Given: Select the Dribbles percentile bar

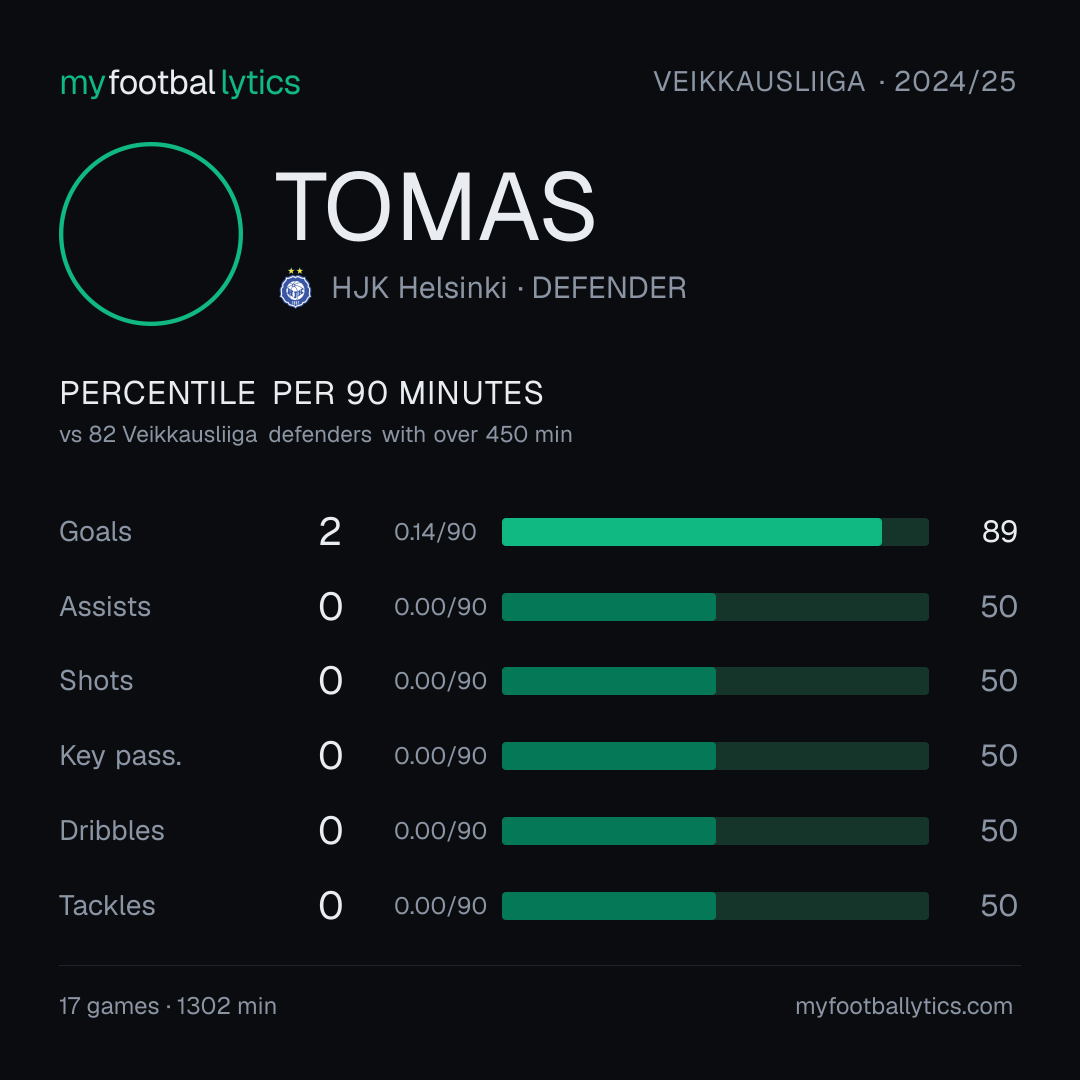Looking at the screenshot, I should [715, 831].
